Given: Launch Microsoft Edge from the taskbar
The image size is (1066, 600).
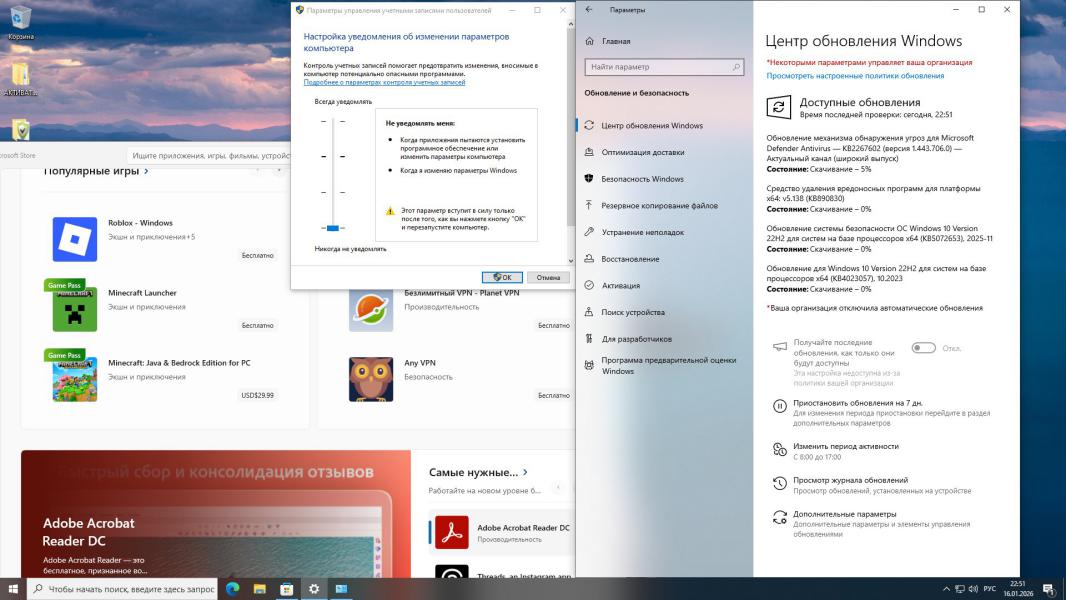Looking at the screenshot, I should pyautogui.click(x=232, y=589).
